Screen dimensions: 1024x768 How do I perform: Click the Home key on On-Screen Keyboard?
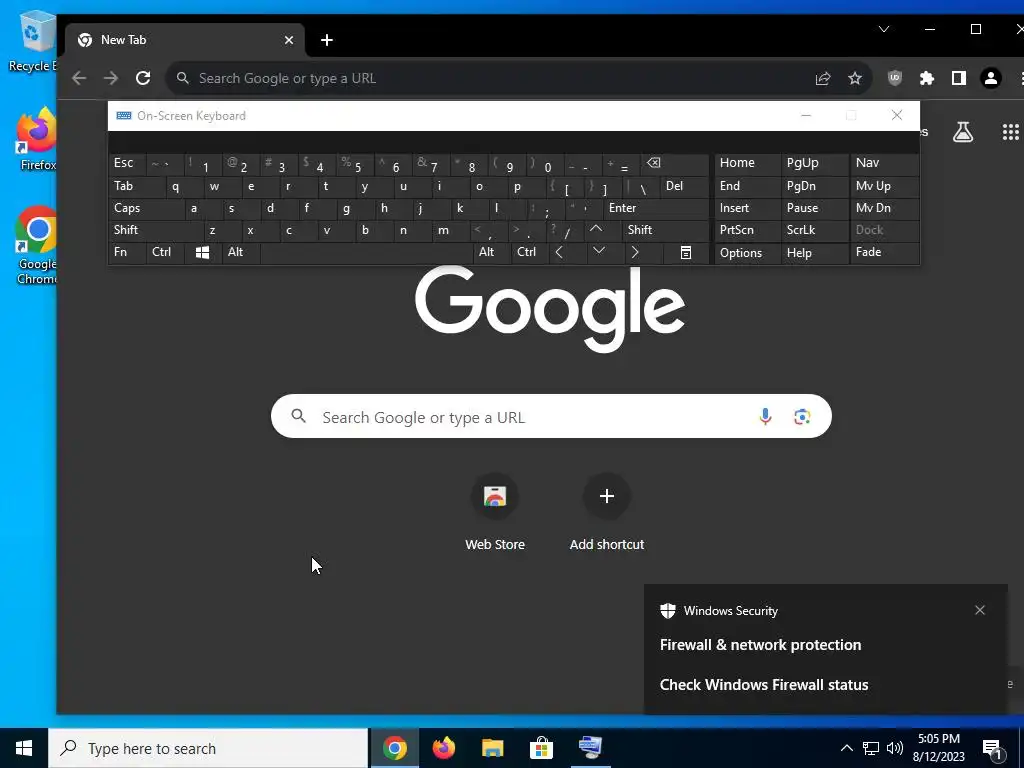(x=748, y=163)
